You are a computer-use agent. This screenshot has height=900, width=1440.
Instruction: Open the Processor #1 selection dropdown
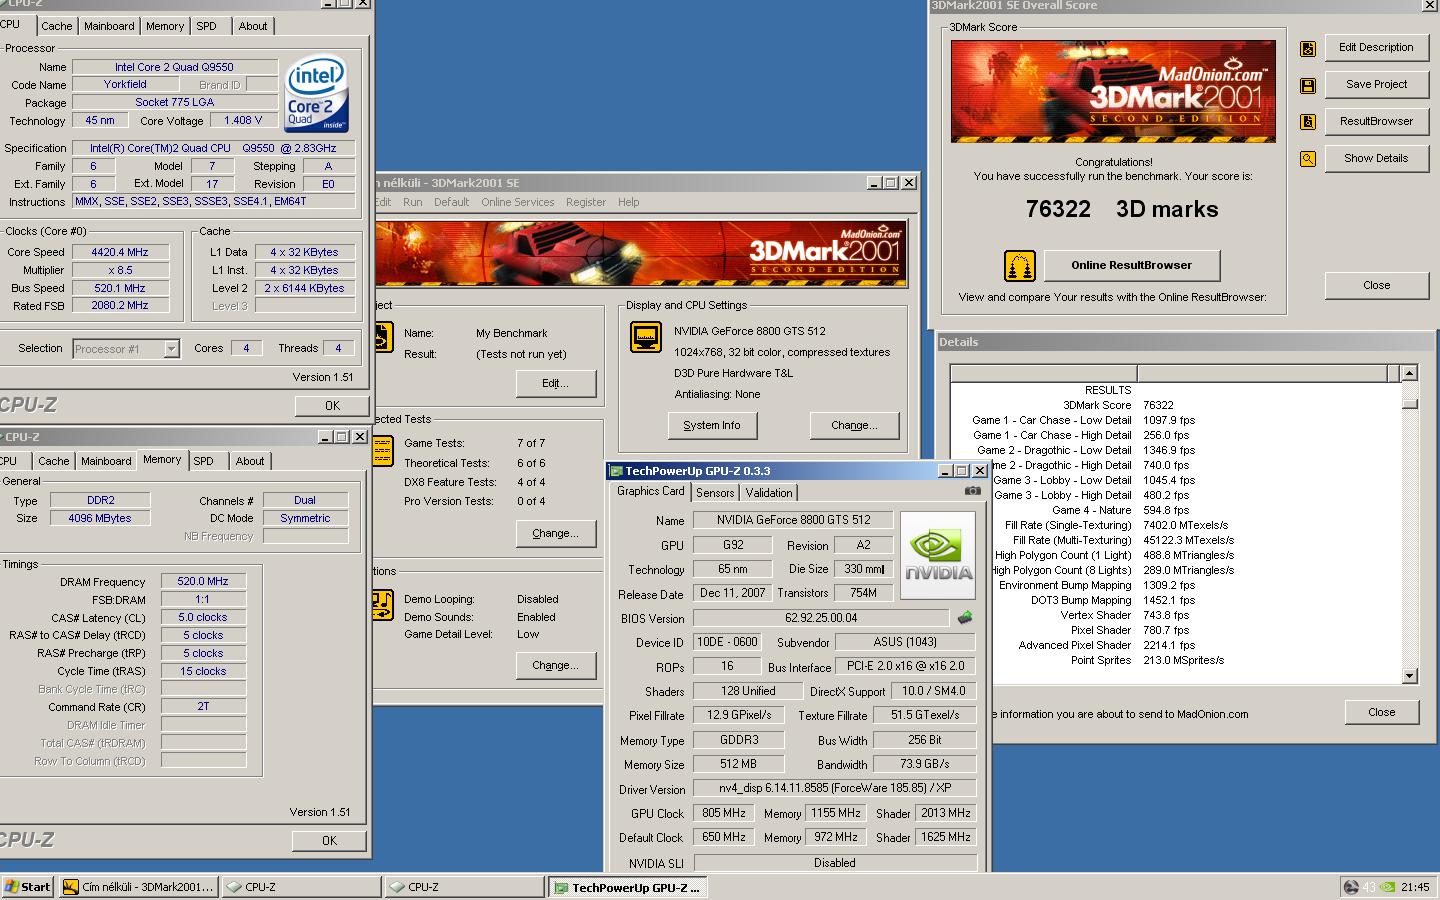pyautogui.click(x=171, y=349)
